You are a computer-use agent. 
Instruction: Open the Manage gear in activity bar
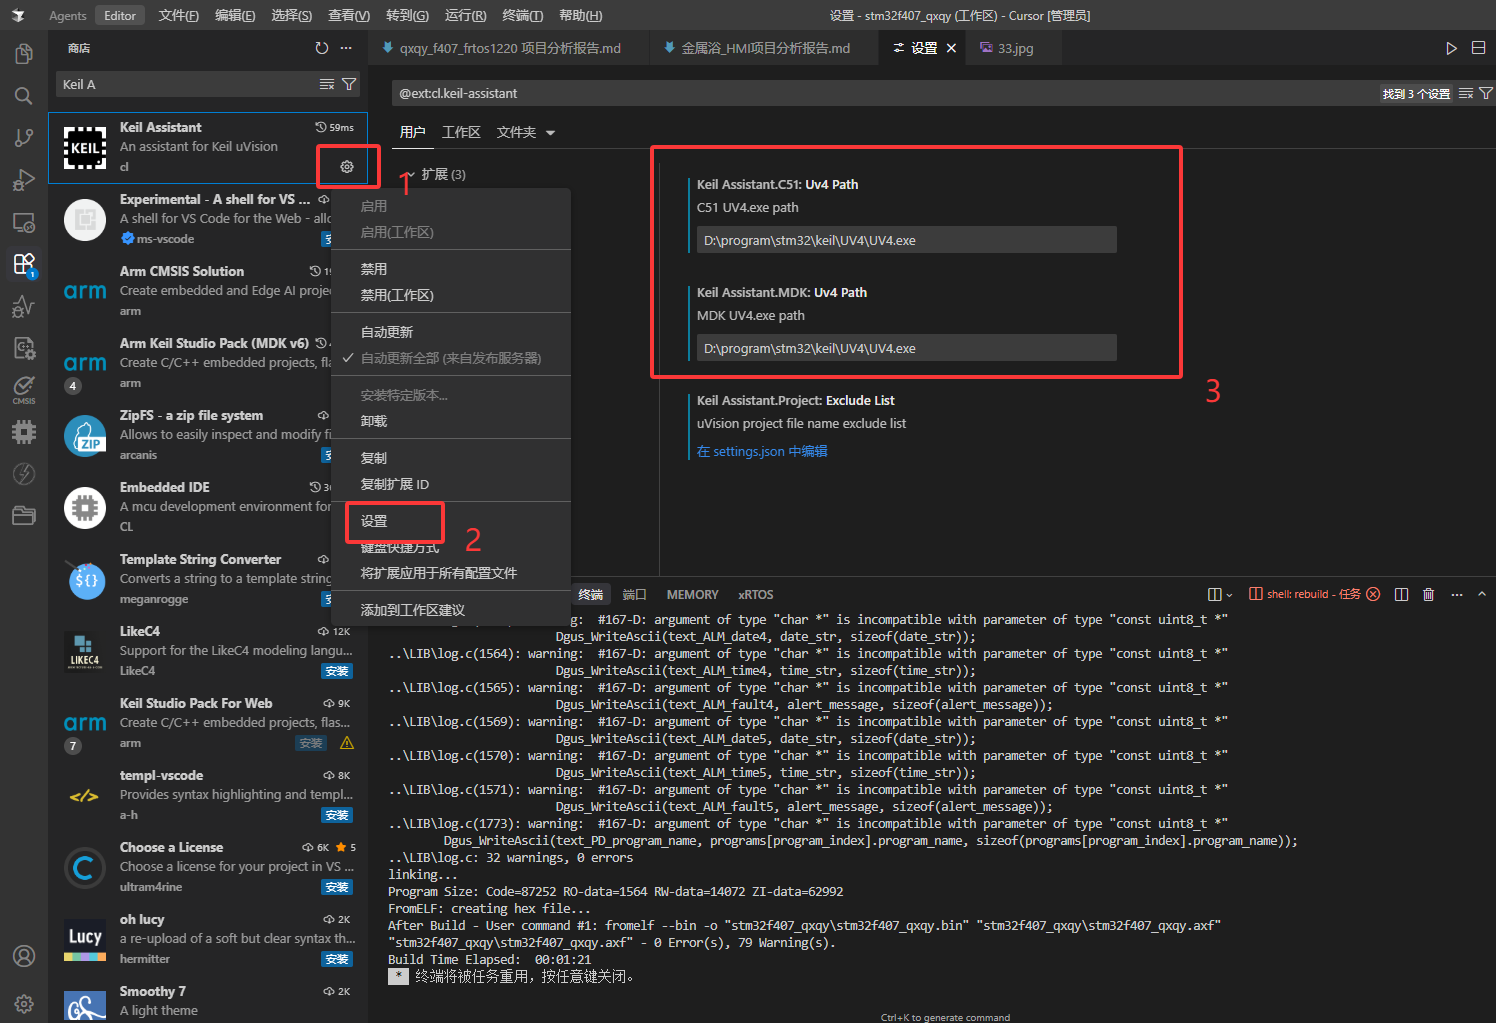(24, 1003)
